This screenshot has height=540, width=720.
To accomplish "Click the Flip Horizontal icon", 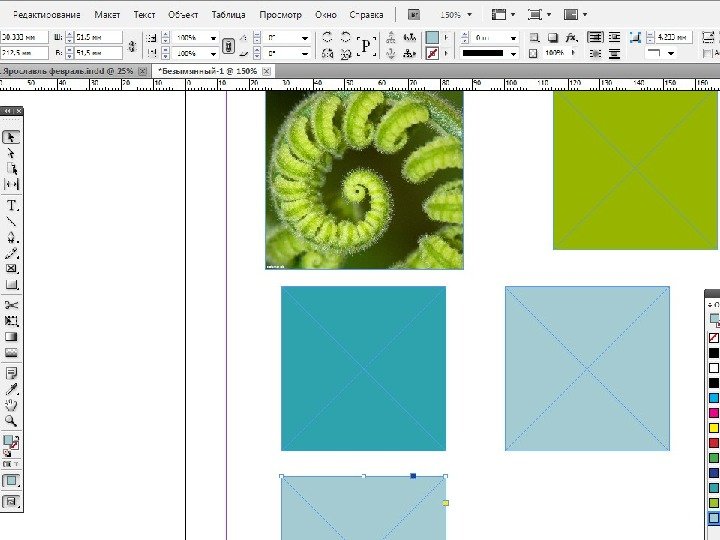I will tap(327, 54).
